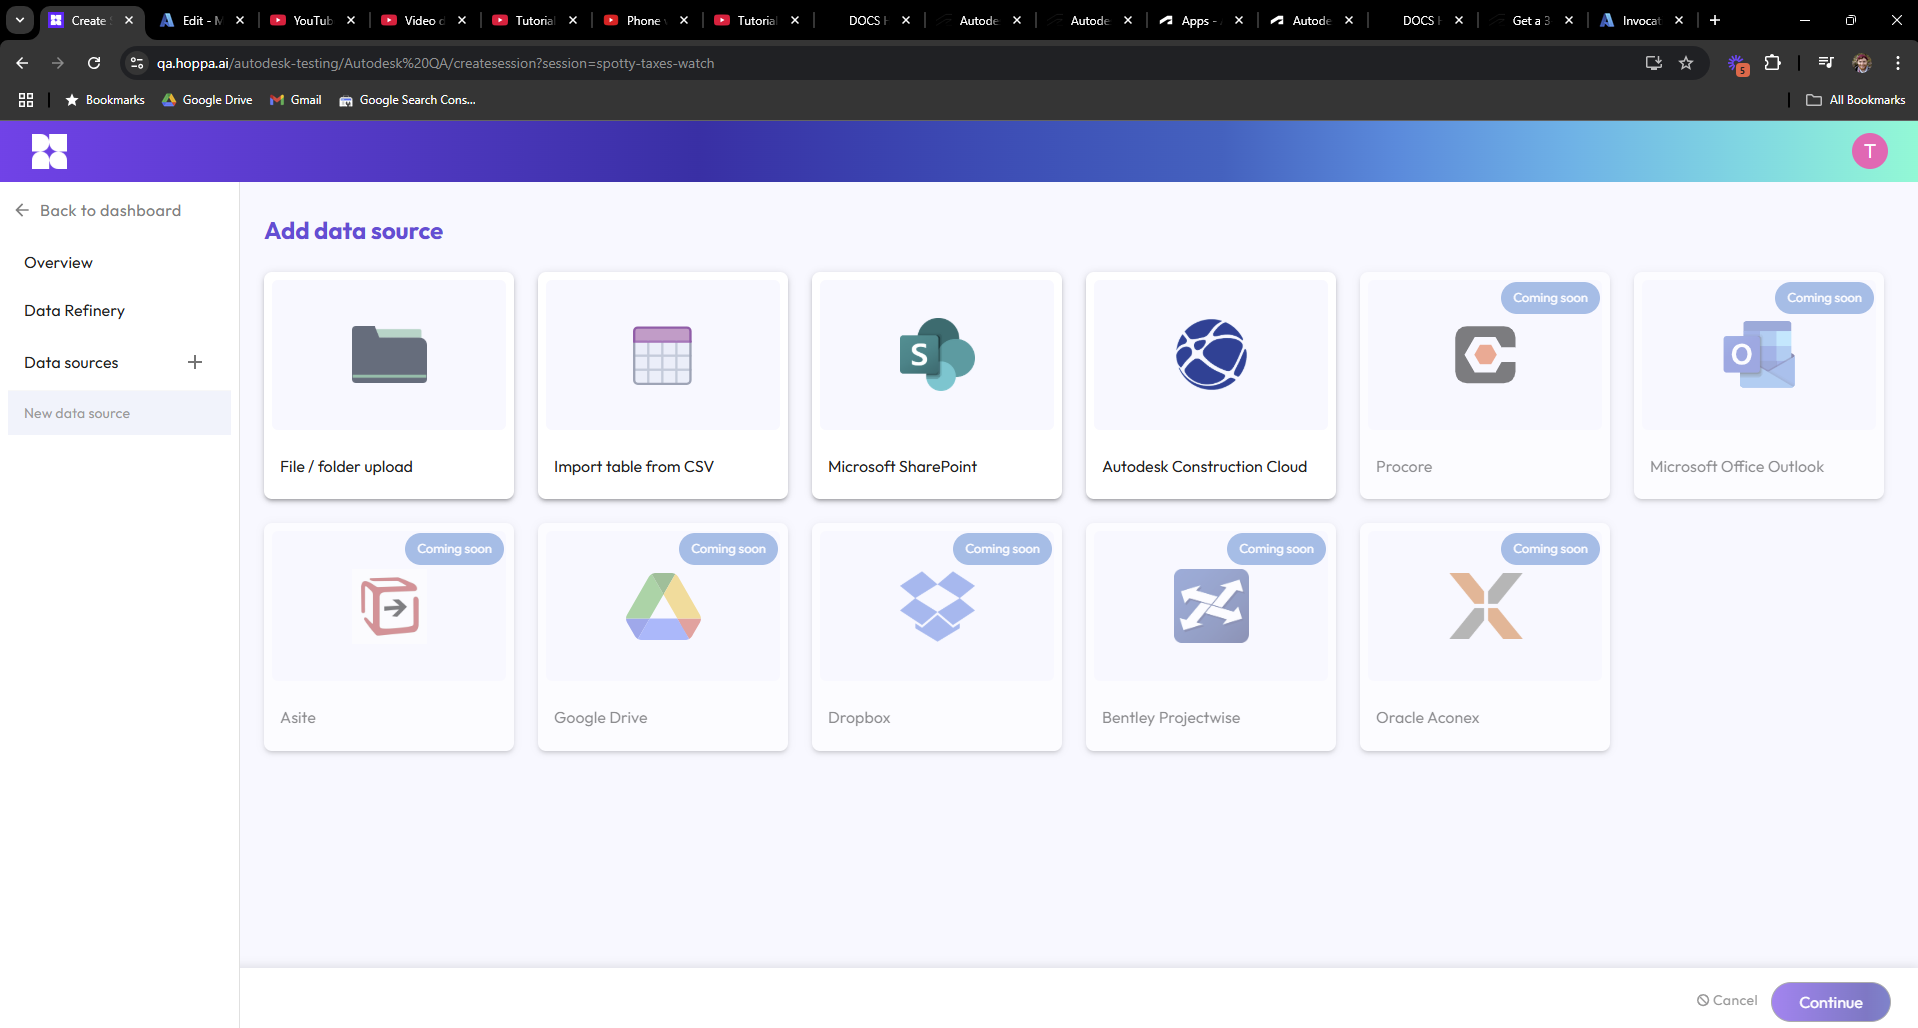The height and width of the screenshot is (1028, 1918).
Task: Click the Oracle Aconex X logo icon
Action: [1485, 606]
